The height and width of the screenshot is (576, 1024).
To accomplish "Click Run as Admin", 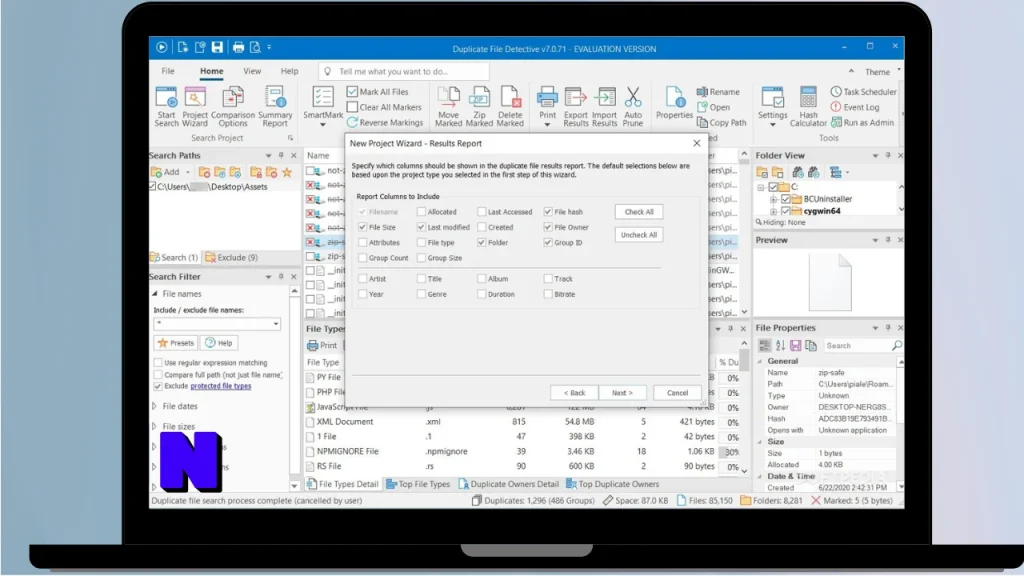I will pyautogui.click(x=862, y=123).
